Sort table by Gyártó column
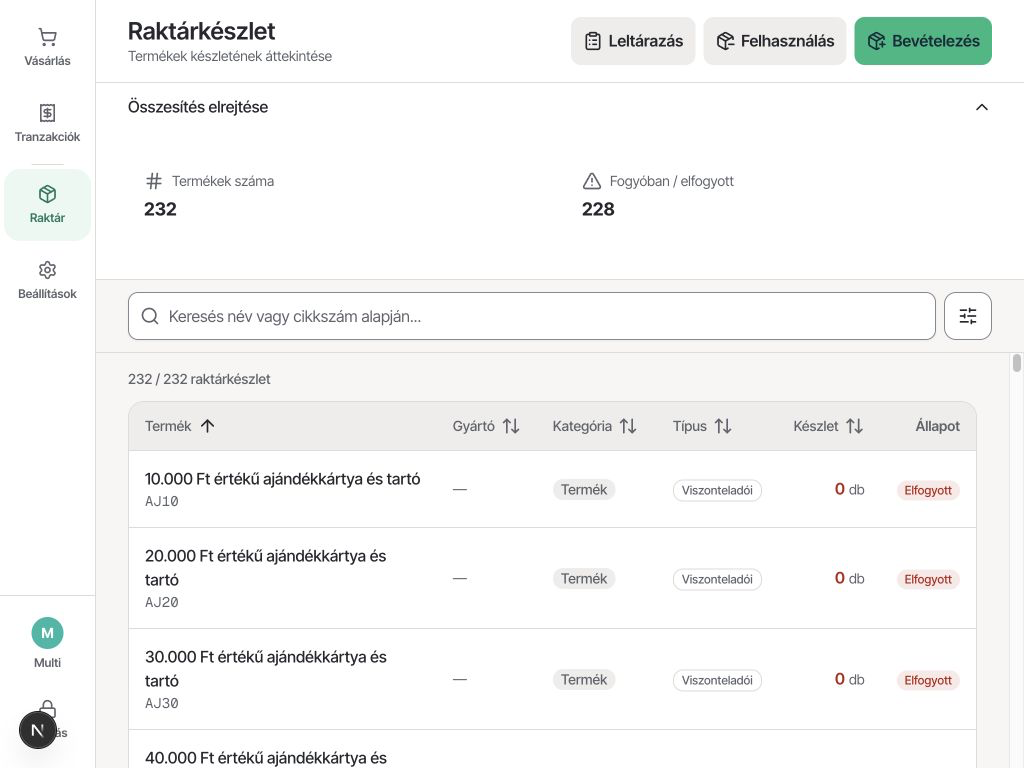The image size is (1024, 768). coord(486,426)
